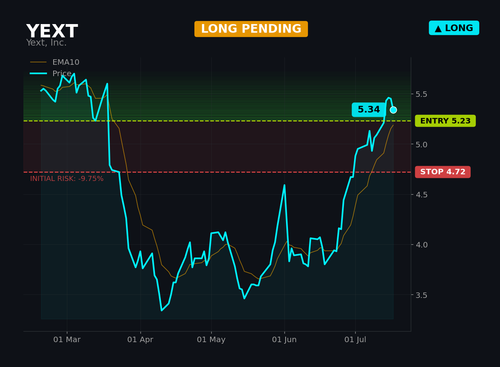Click the up-triangle icon in LONG badge
This screenshot has width=500, height=367.
(x=438, y=29)
